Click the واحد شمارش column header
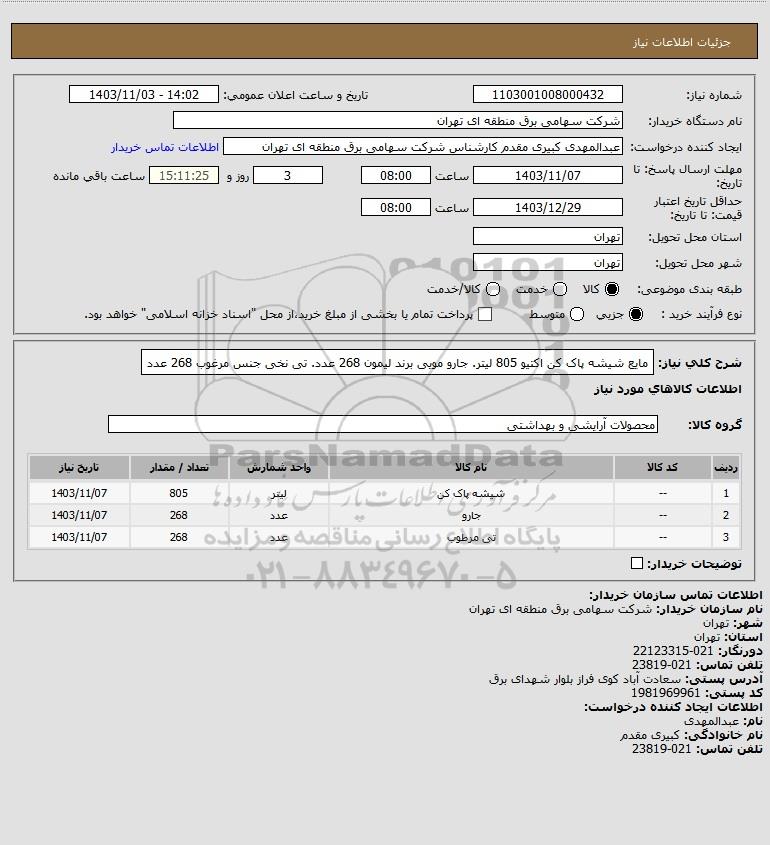This screenshot has width=770, height=845. point(279,467)
